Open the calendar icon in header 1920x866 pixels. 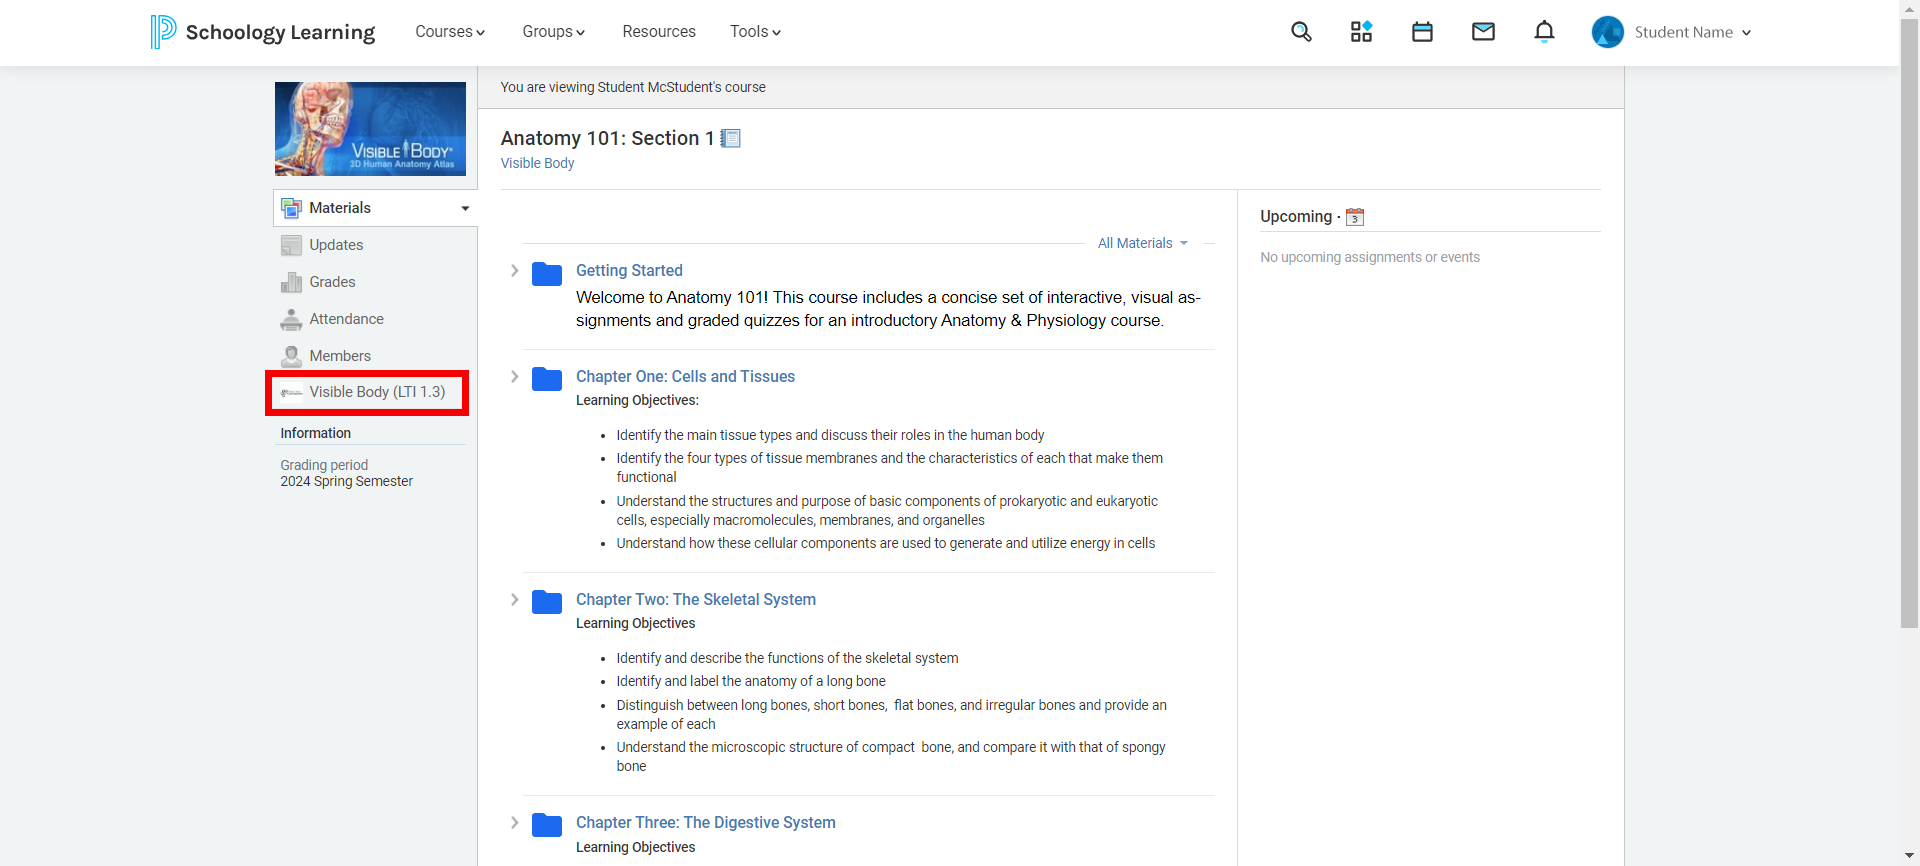point(1422,32)
